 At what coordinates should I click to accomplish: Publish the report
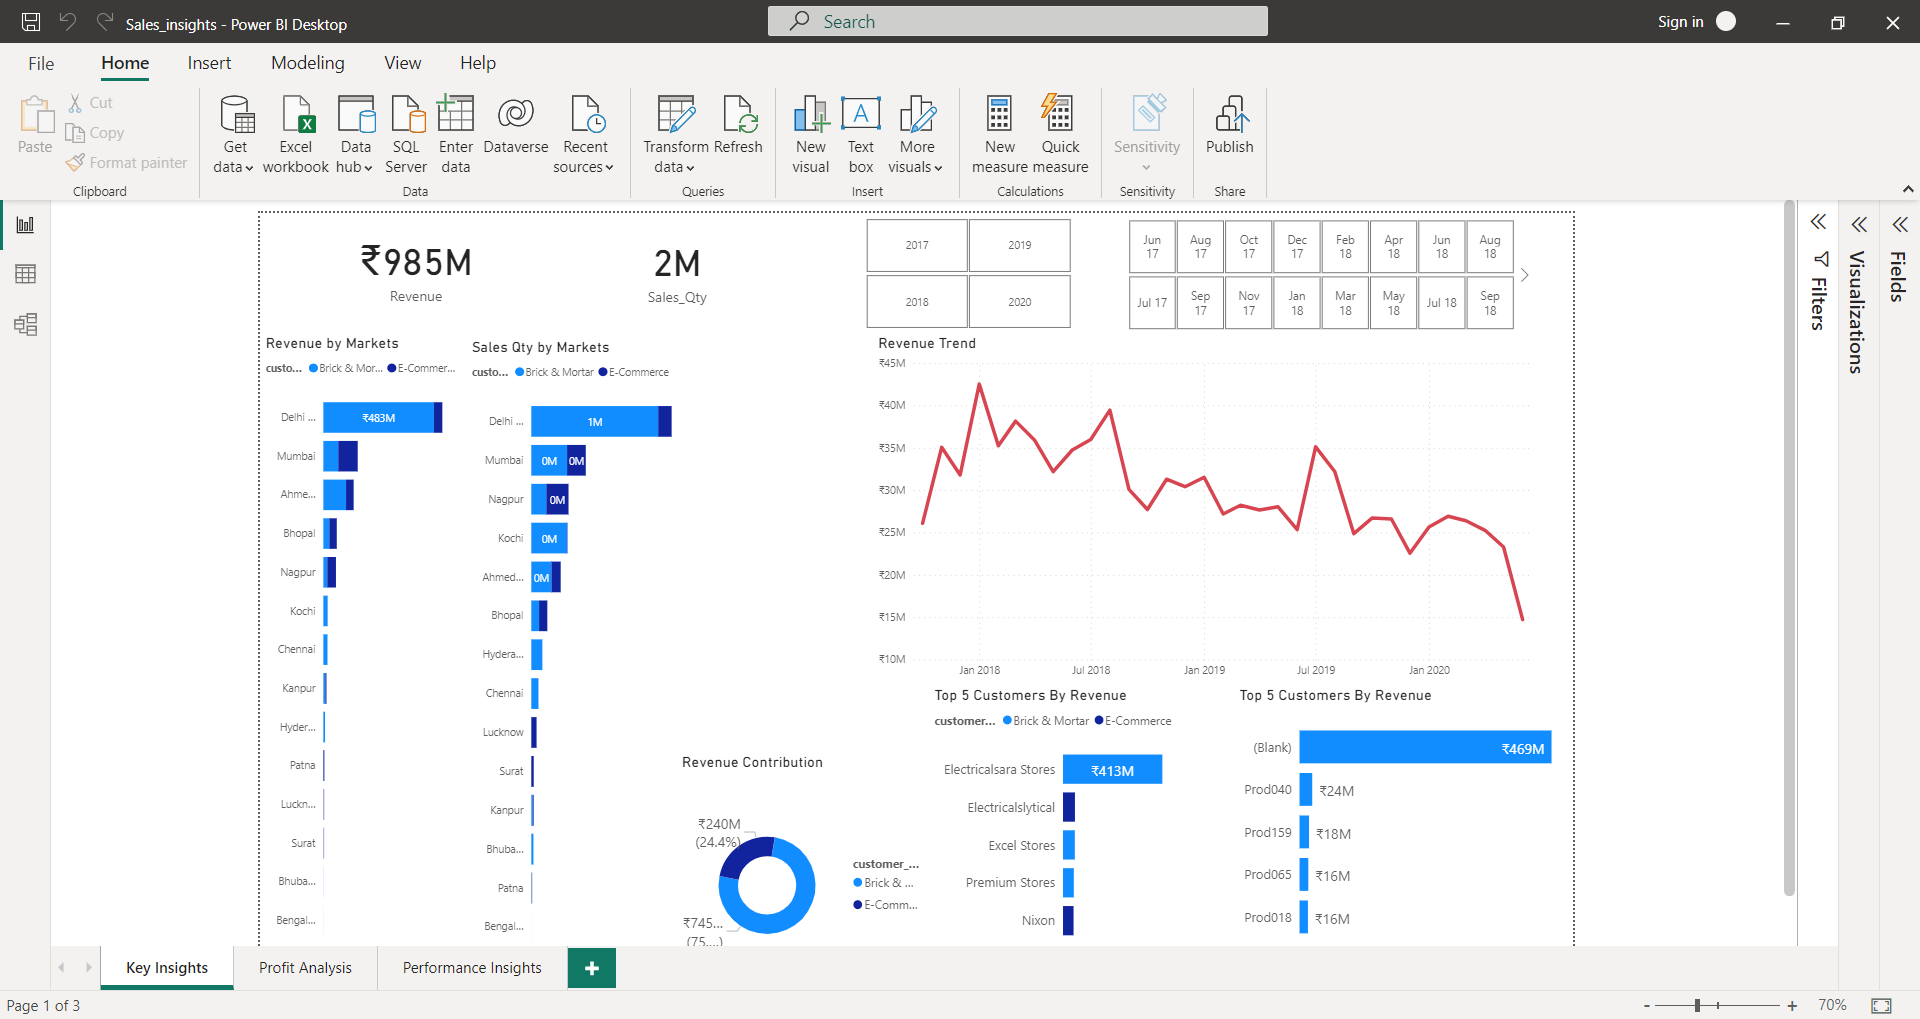coord(1229,133)
